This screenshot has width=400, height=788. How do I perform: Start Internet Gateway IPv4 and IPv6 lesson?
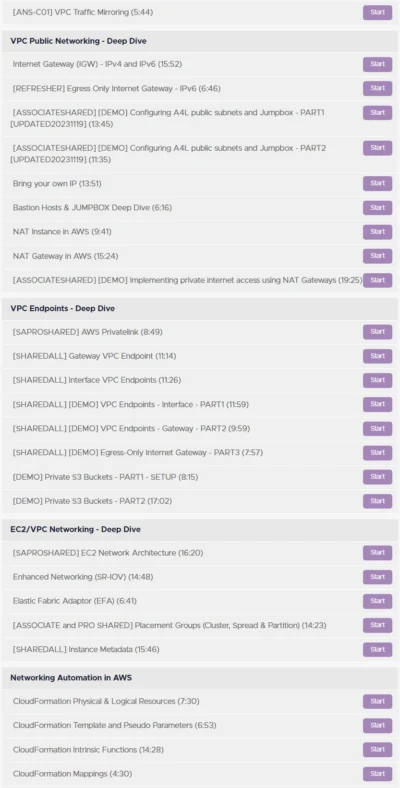pos(377,64)
